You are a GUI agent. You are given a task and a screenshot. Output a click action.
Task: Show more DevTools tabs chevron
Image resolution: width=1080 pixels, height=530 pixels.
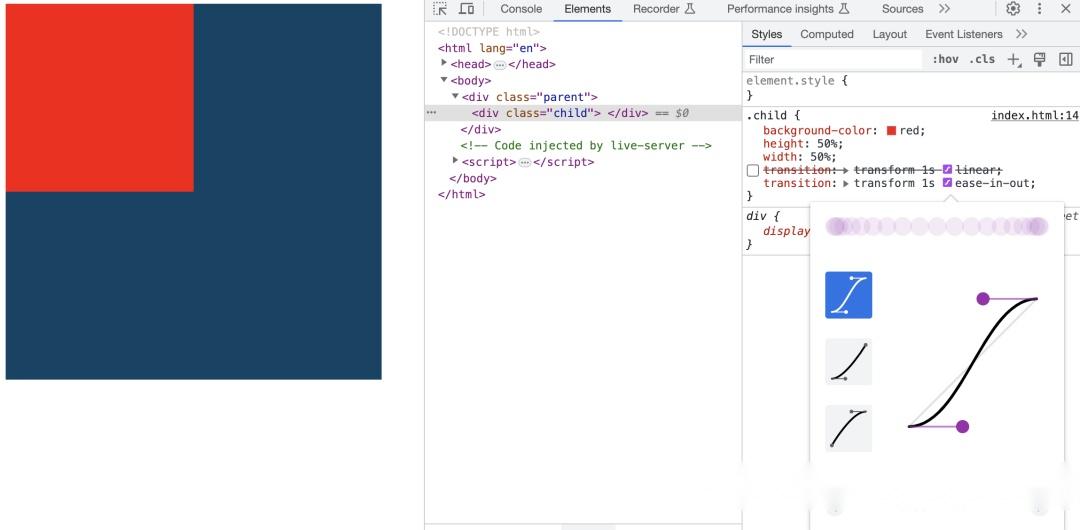coord(944,9)
